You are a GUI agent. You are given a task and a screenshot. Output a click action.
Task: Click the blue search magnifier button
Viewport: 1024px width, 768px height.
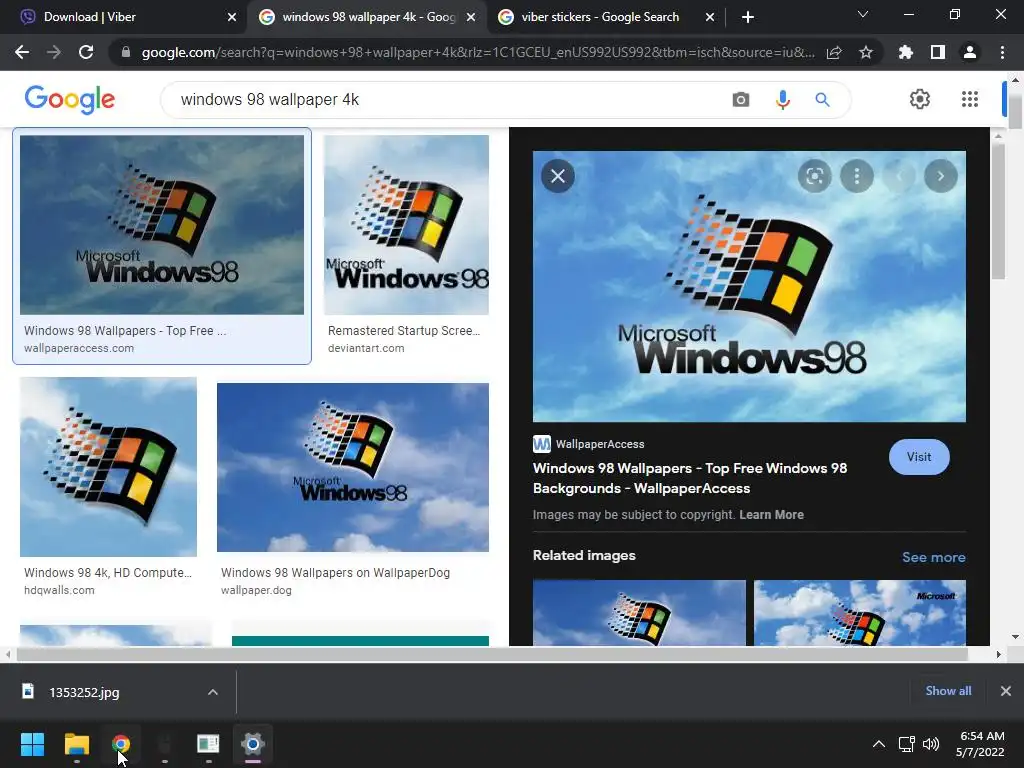(822, 99)
